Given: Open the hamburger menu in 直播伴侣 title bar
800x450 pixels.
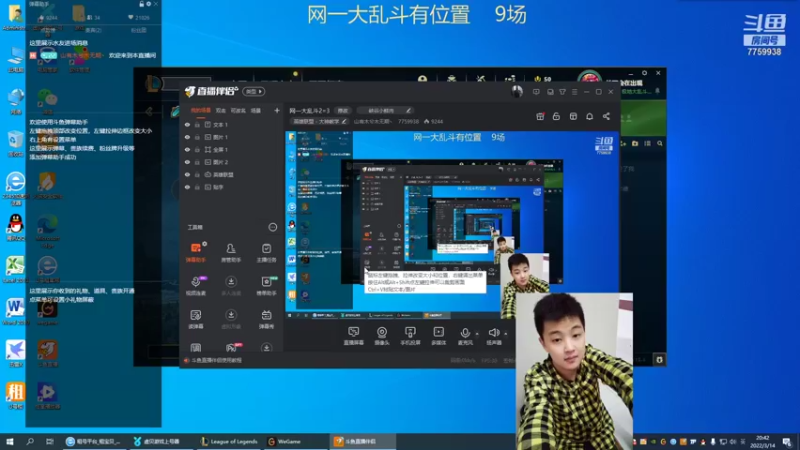Looking at the screenshot, I should coord(574,92).
